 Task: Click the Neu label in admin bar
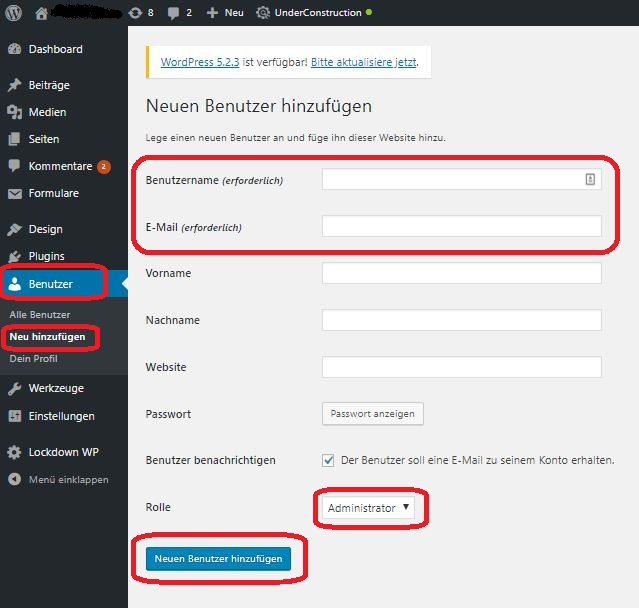(234, 13)
